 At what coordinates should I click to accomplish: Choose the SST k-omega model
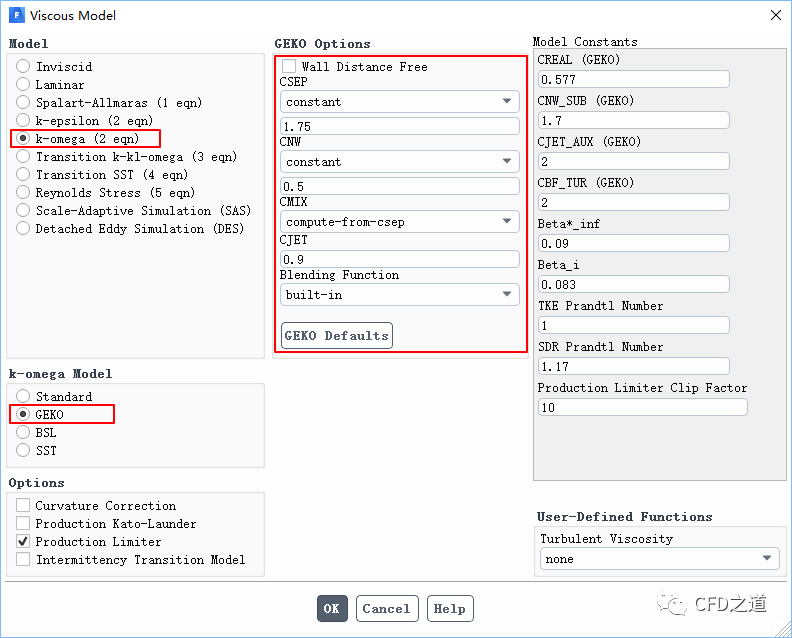23,450
